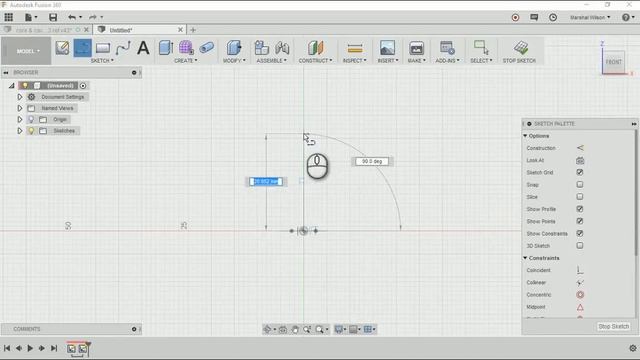The height and width of the screenshot is (360, 640).
Task: Open the comments notification icon
Action: click(x=534, y=17)
